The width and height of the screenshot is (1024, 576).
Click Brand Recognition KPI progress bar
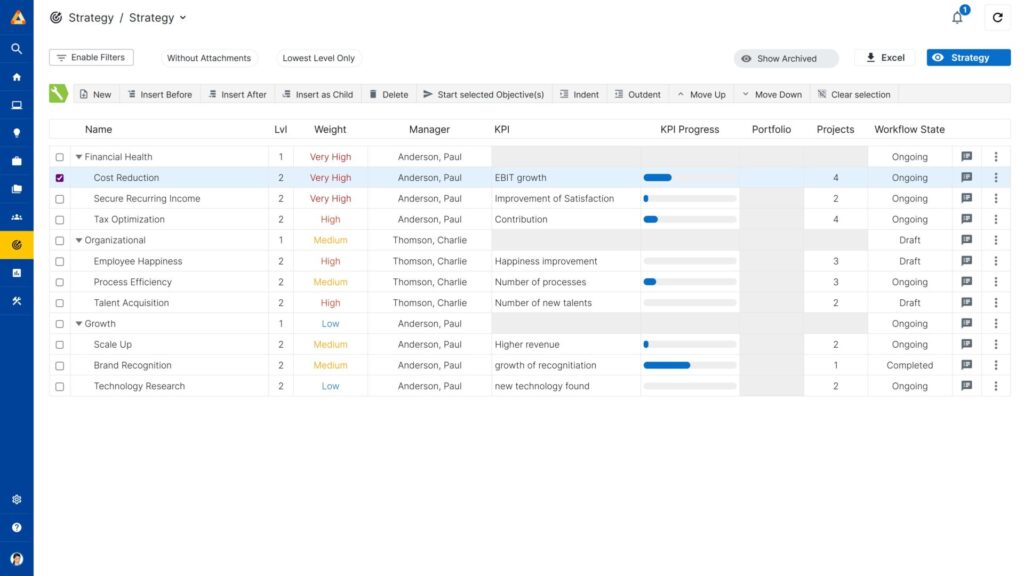pyautogui.click(x=690, y=365)
